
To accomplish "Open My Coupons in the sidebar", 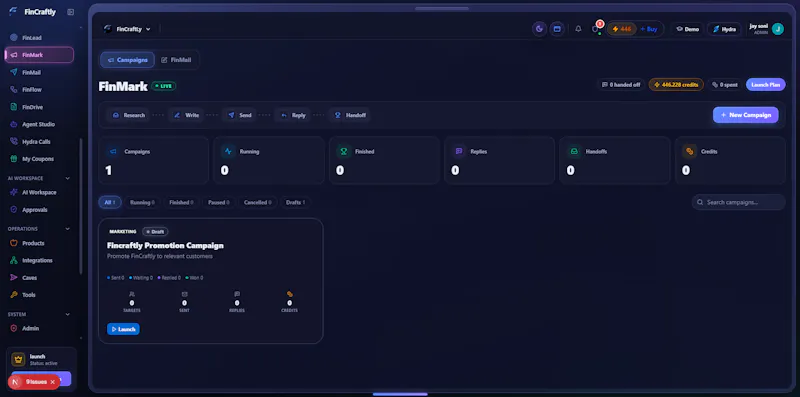I will point(39,159).
